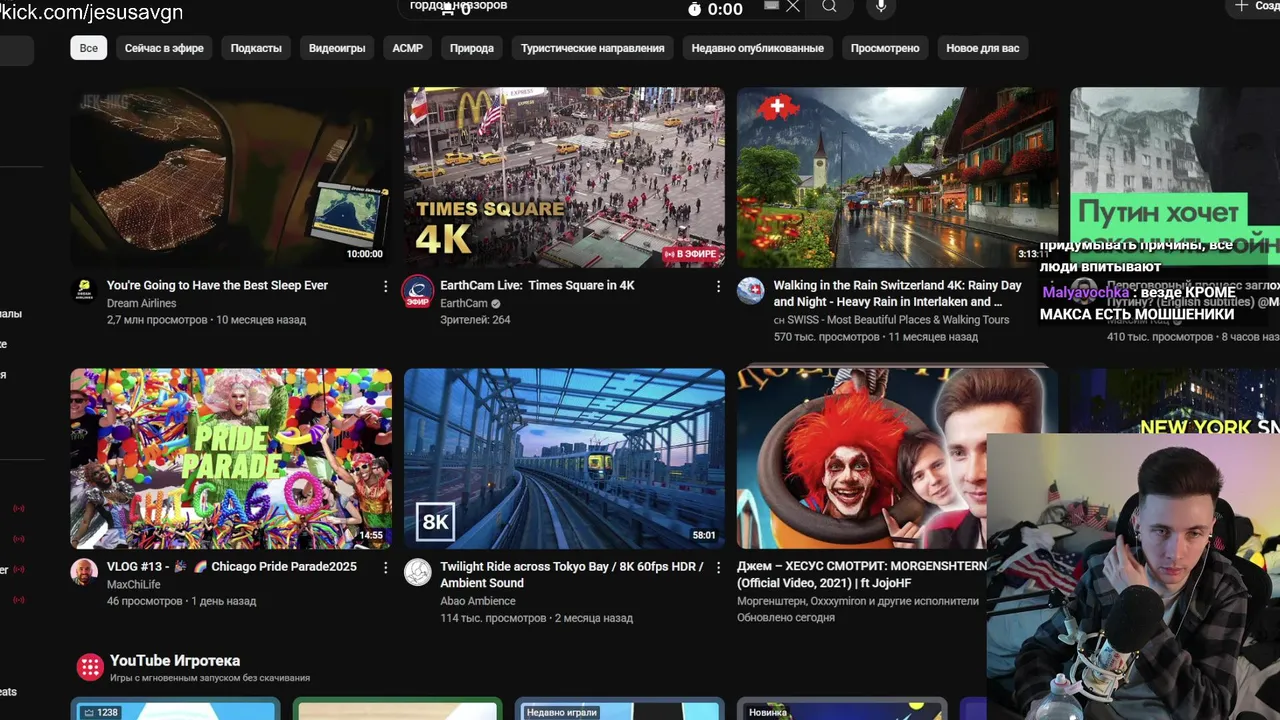Select the 'АСМР' chip
1280x720 pixels.
(408, 48)
